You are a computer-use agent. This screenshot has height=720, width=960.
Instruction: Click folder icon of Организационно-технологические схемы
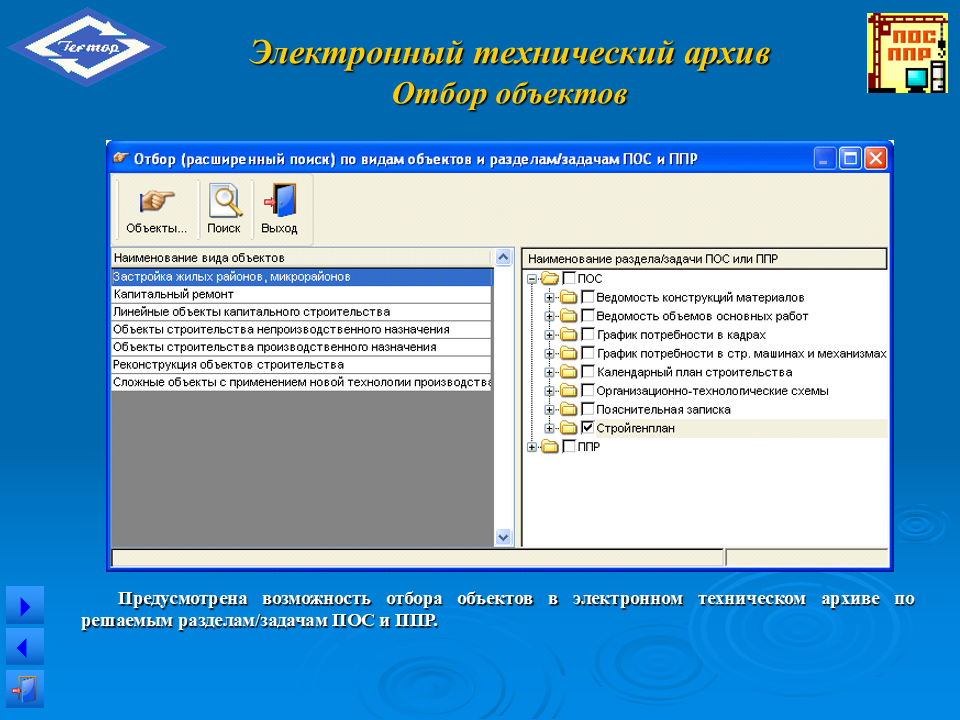[569, 391]
